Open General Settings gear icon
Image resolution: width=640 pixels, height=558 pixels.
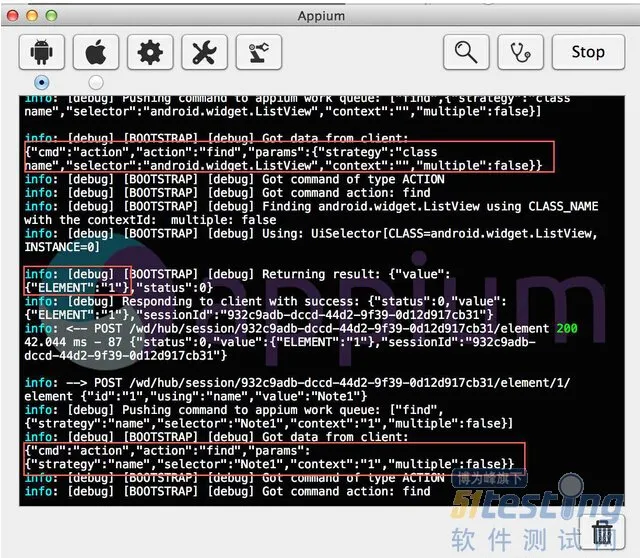(150, 52)
